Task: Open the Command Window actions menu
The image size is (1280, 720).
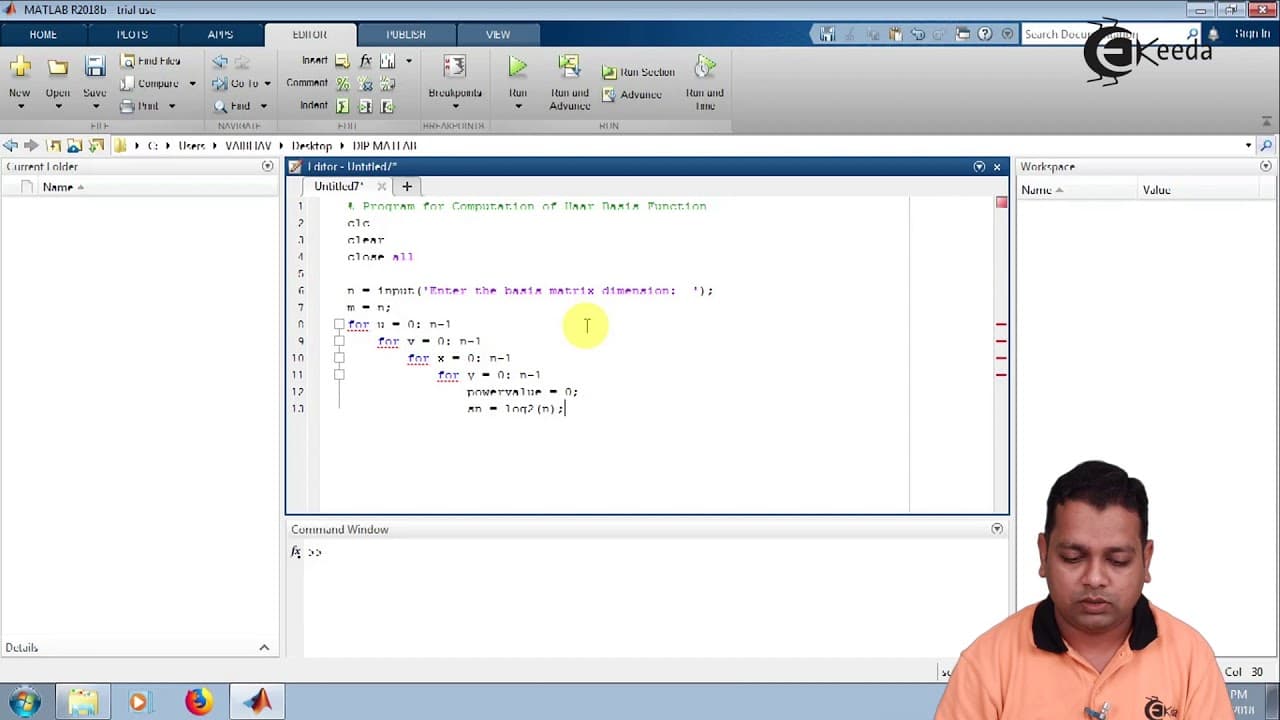Action: pos(997,529)
